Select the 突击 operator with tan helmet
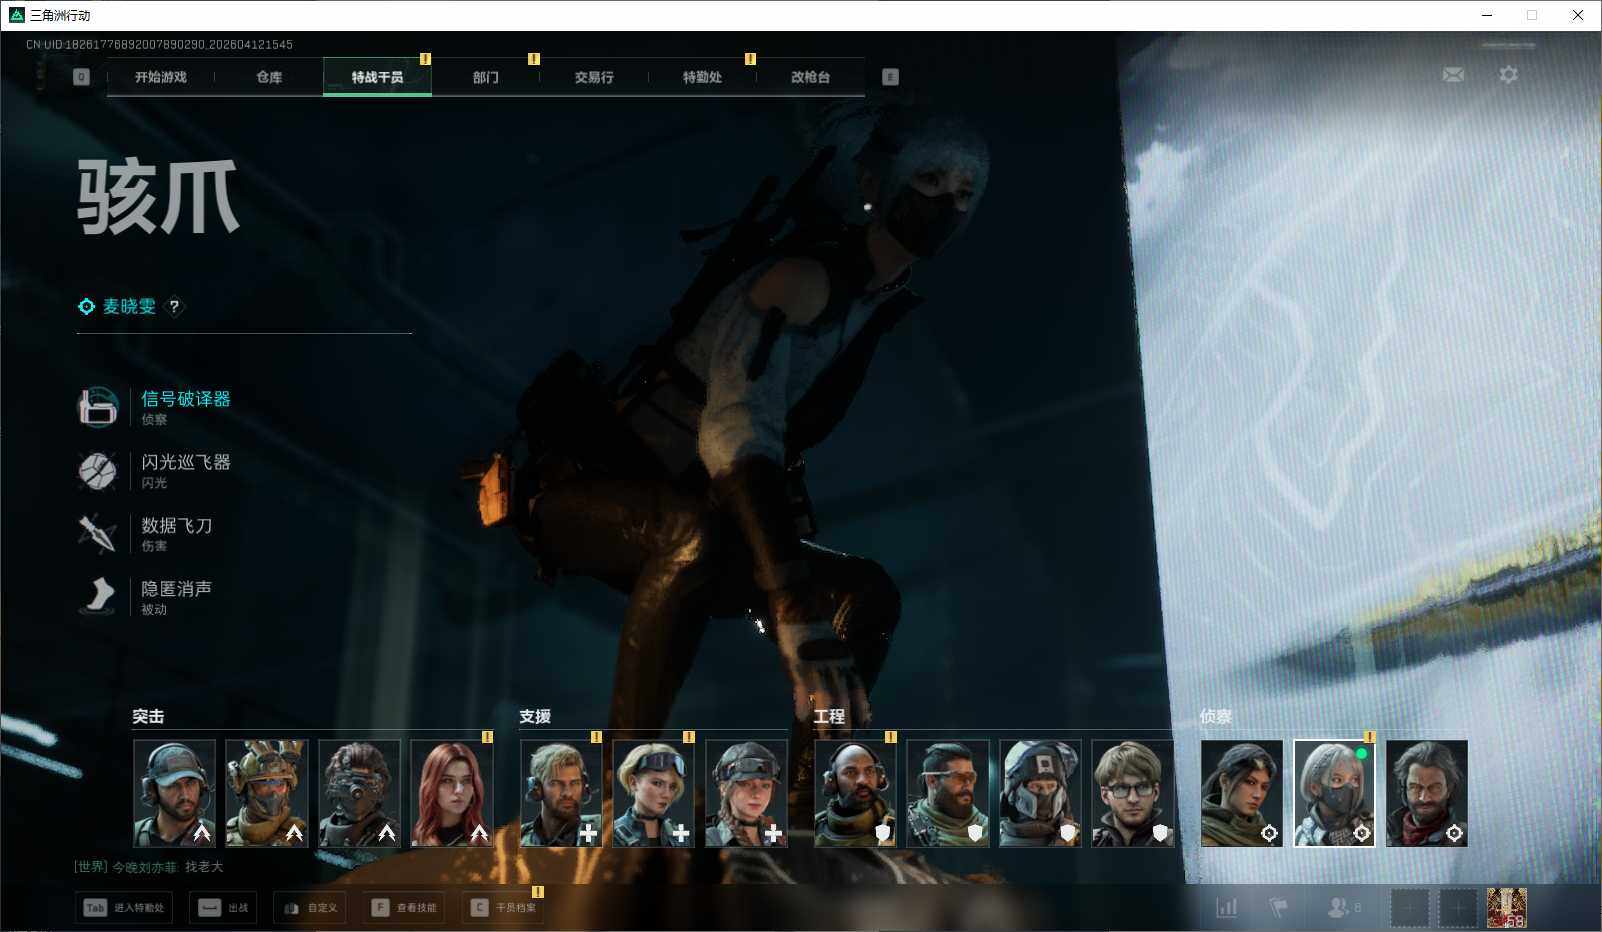 click(267, 793)
